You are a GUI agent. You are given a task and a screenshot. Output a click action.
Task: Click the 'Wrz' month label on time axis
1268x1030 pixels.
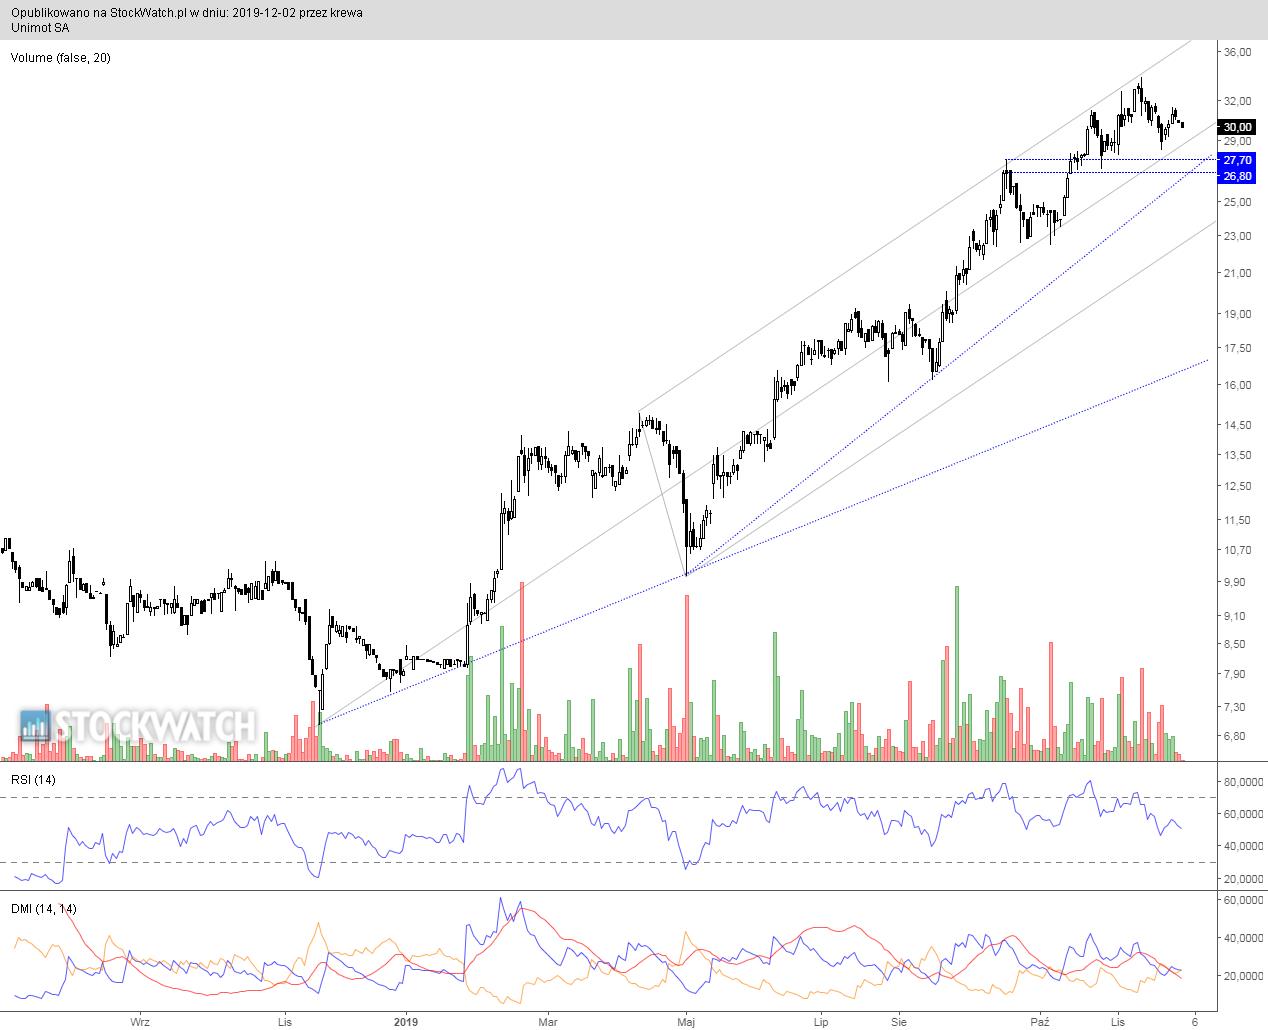pos(141,1022)
